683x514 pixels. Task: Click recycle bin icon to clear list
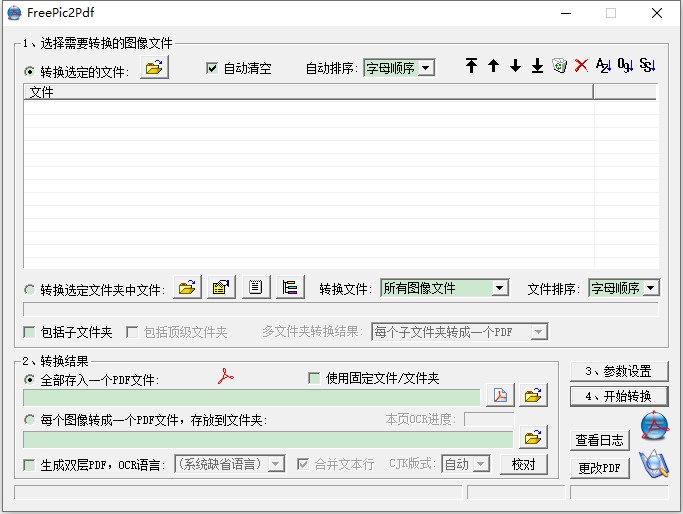559,66
